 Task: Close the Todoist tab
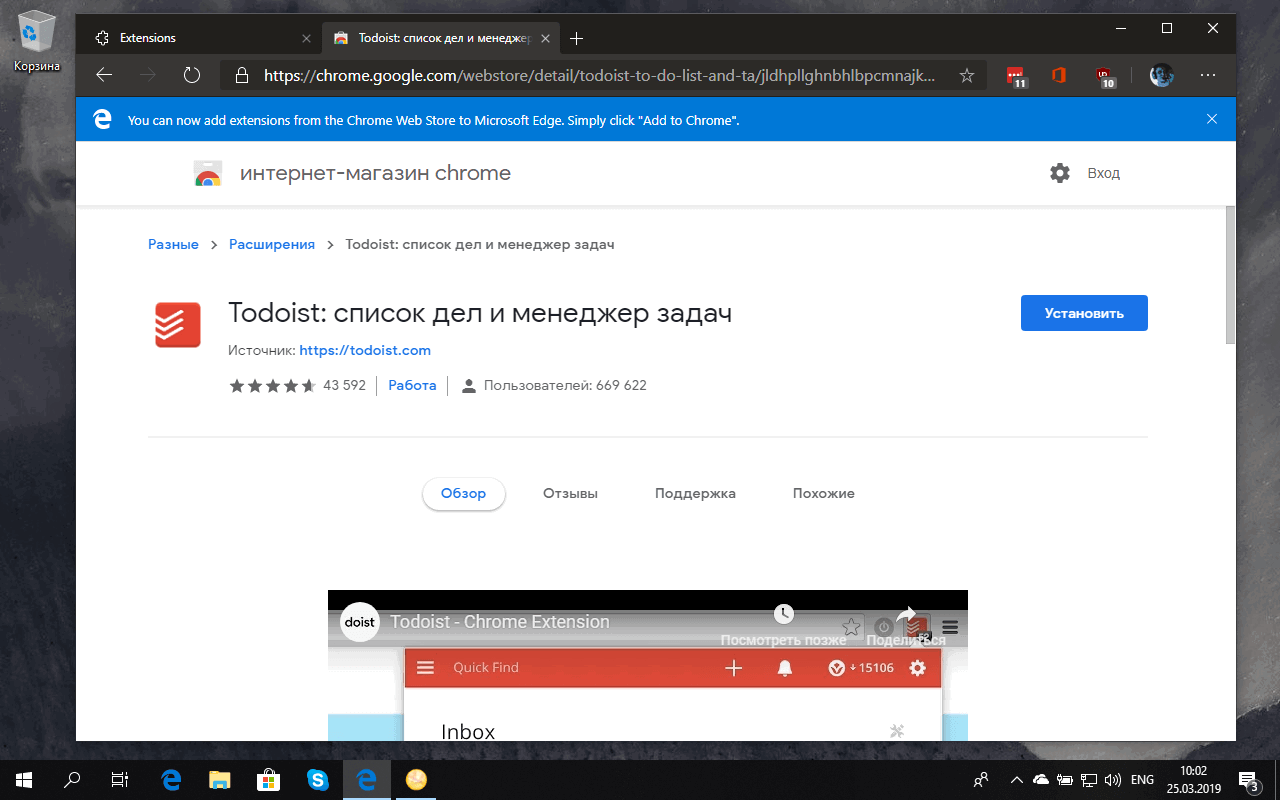[547, 38]
